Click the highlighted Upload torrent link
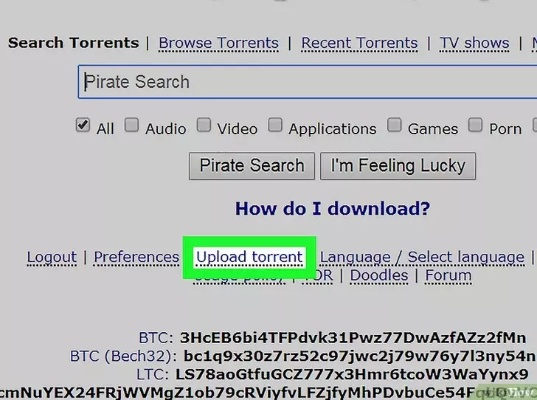Image resolution: width=537 pixels, height=400 pixels. 249,257
